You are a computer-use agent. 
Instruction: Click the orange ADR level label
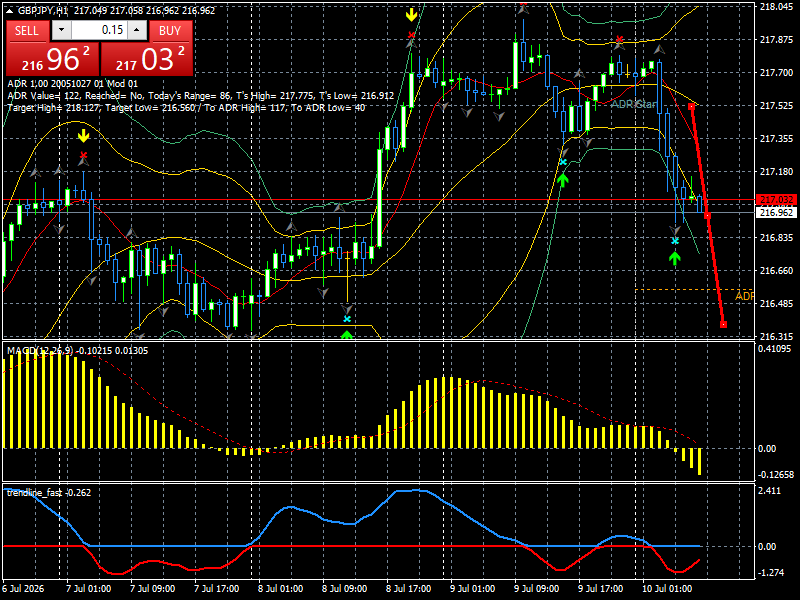(744, 296)
